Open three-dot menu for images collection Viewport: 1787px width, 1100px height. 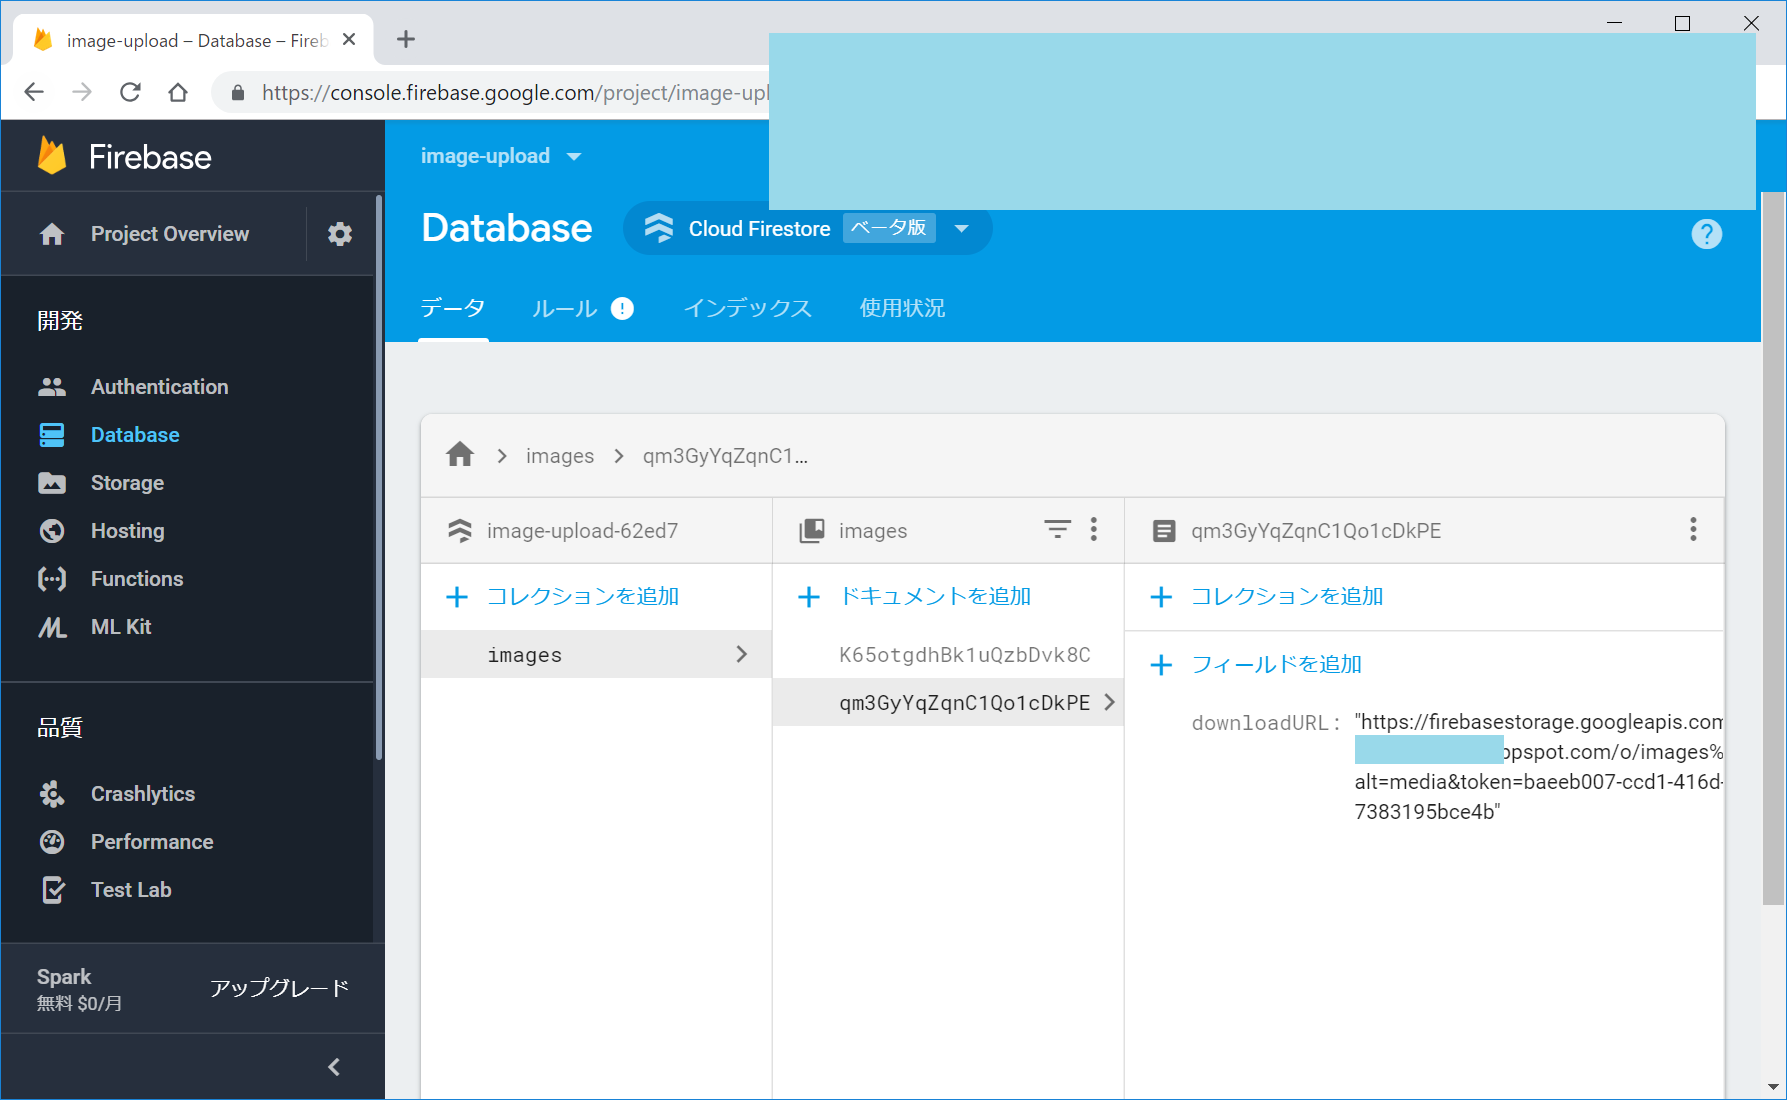point(1094,529)
